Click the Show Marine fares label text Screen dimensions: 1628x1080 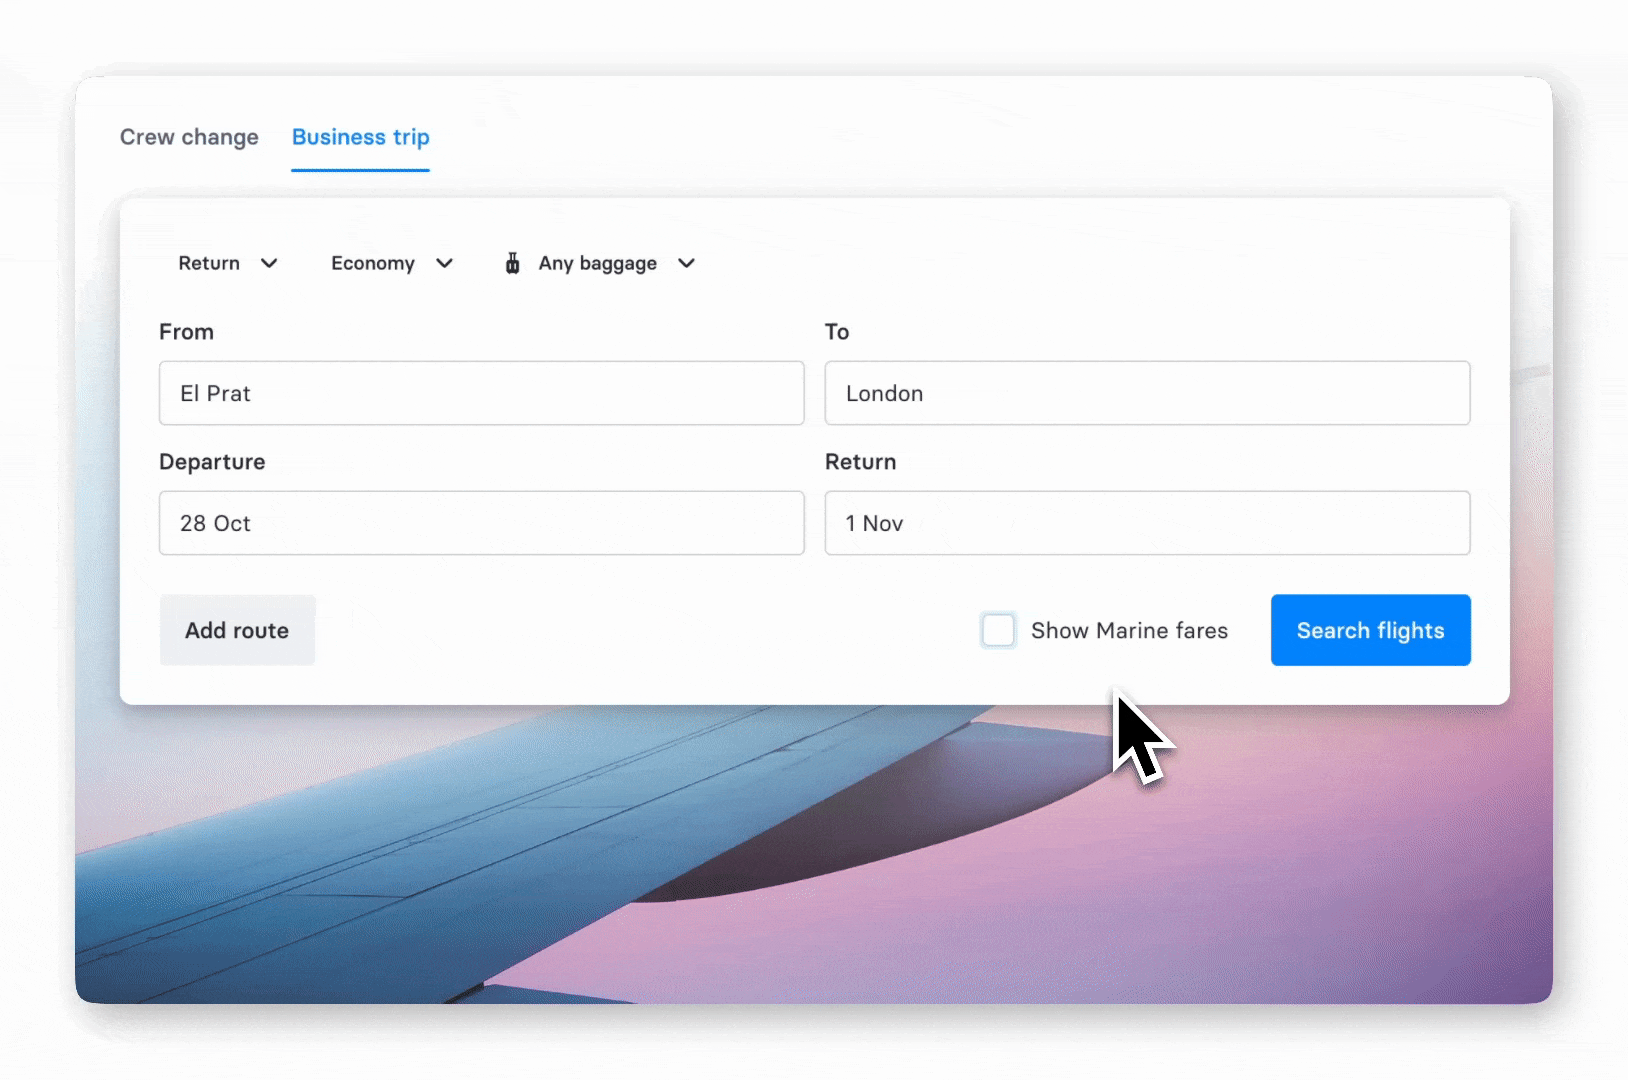click(1129, 630)
